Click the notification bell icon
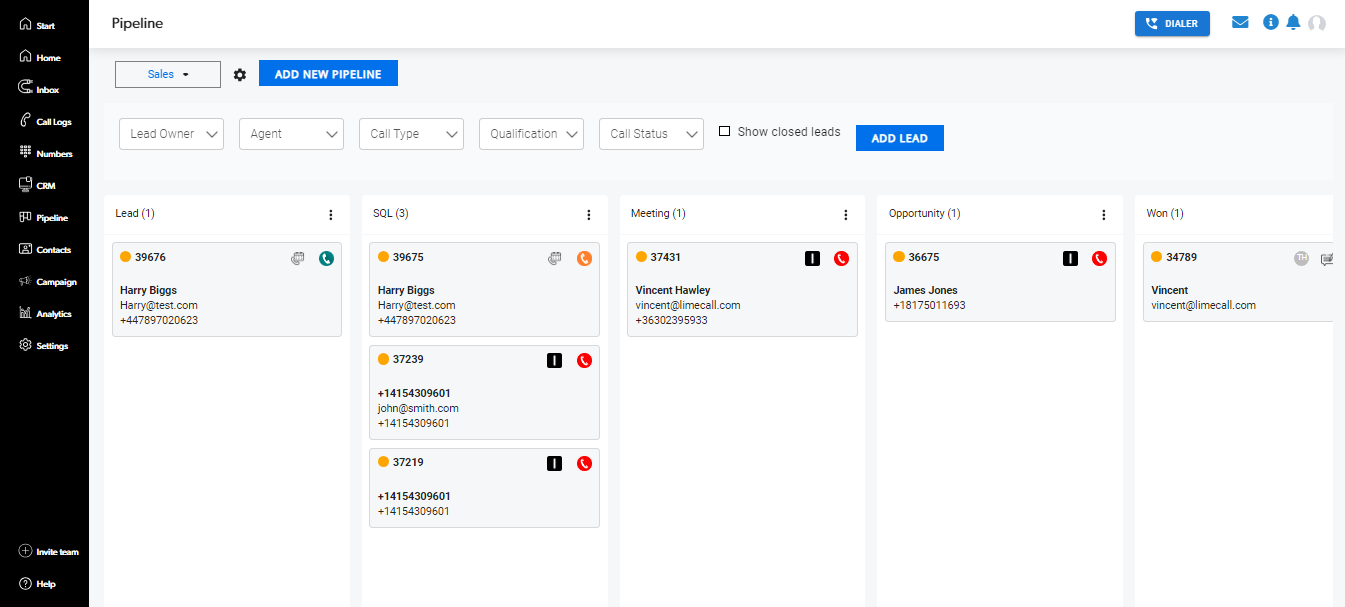 (1293, 22)
